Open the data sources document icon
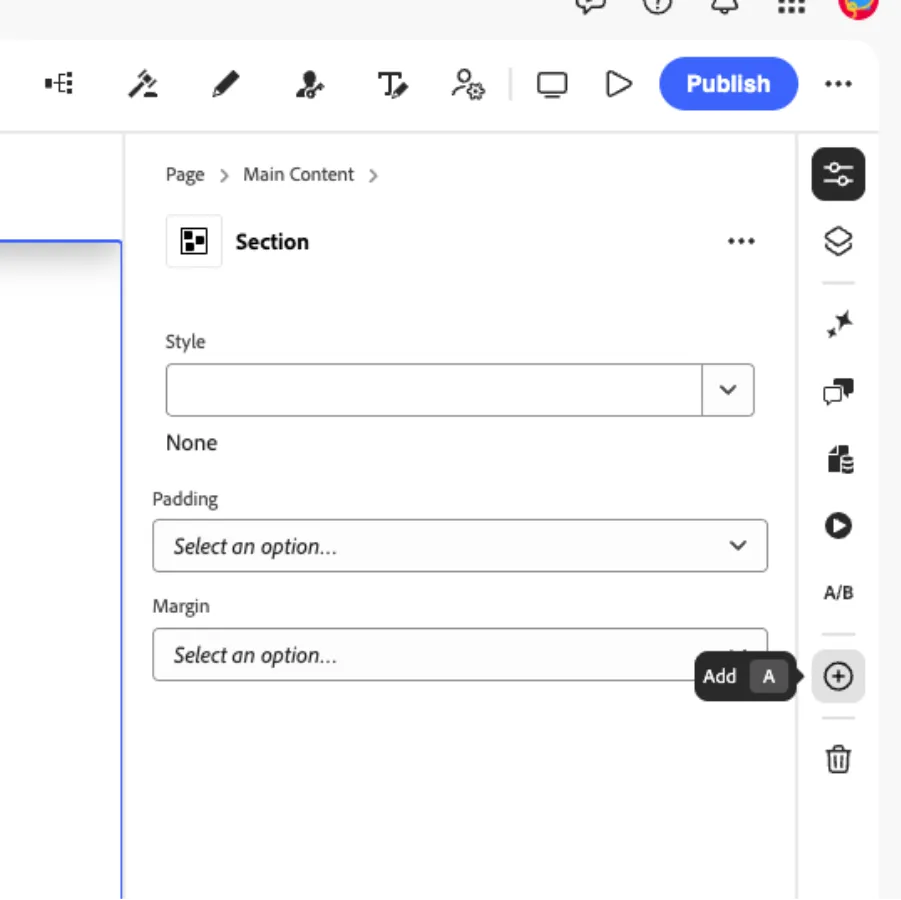Screen dimensions: 901x900 [x=840, y=459]
